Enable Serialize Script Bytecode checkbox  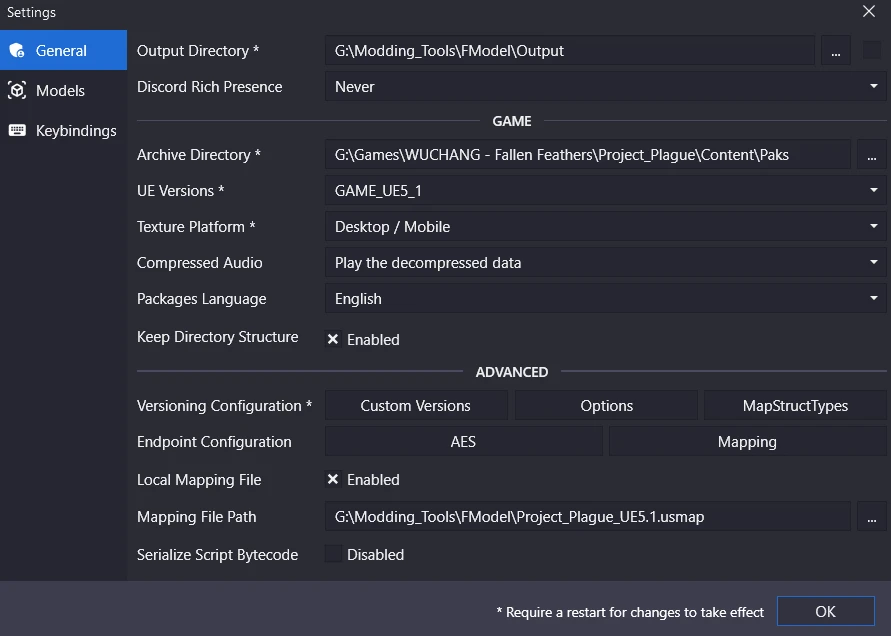pos(333,555)
